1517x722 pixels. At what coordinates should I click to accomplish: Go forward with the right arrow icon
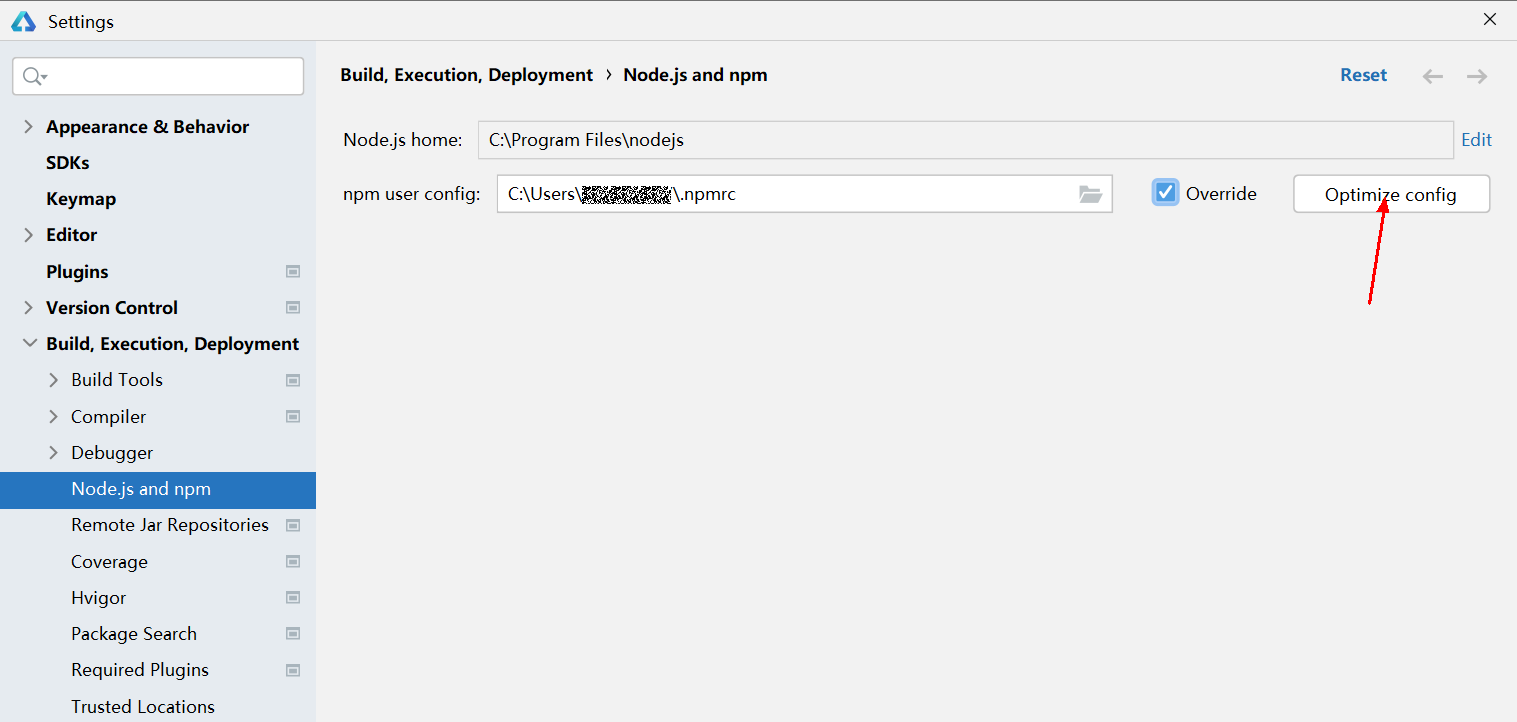(1477, 76)
